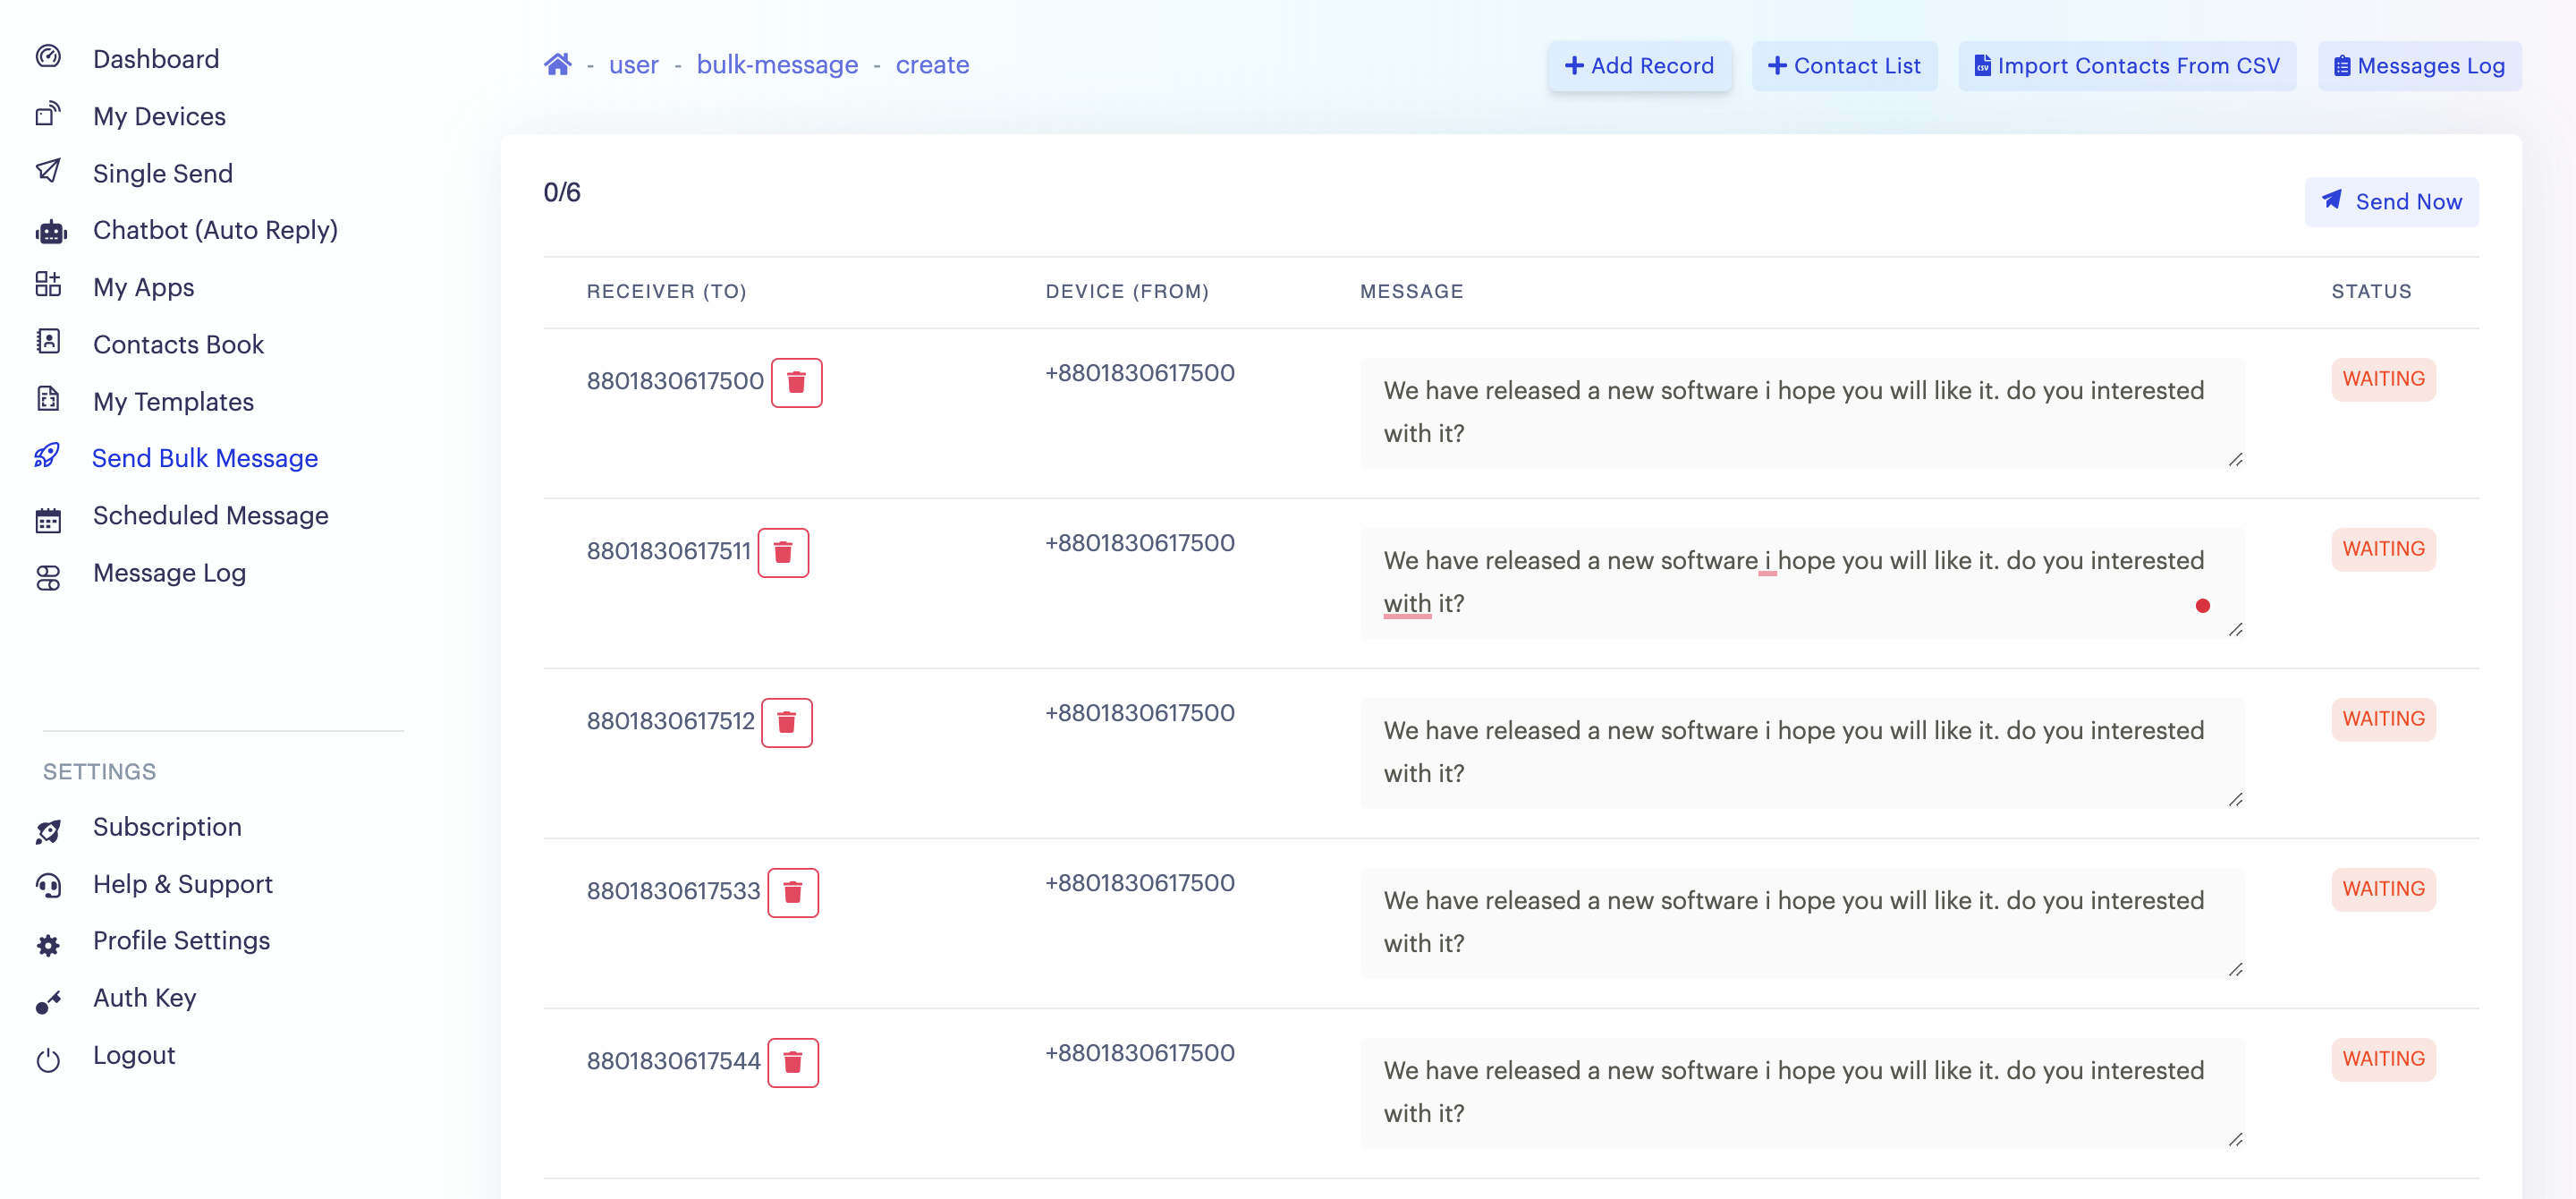Remove receiver 8801830617512 using trash icon

pyautogui.click(x=786, y=722)
